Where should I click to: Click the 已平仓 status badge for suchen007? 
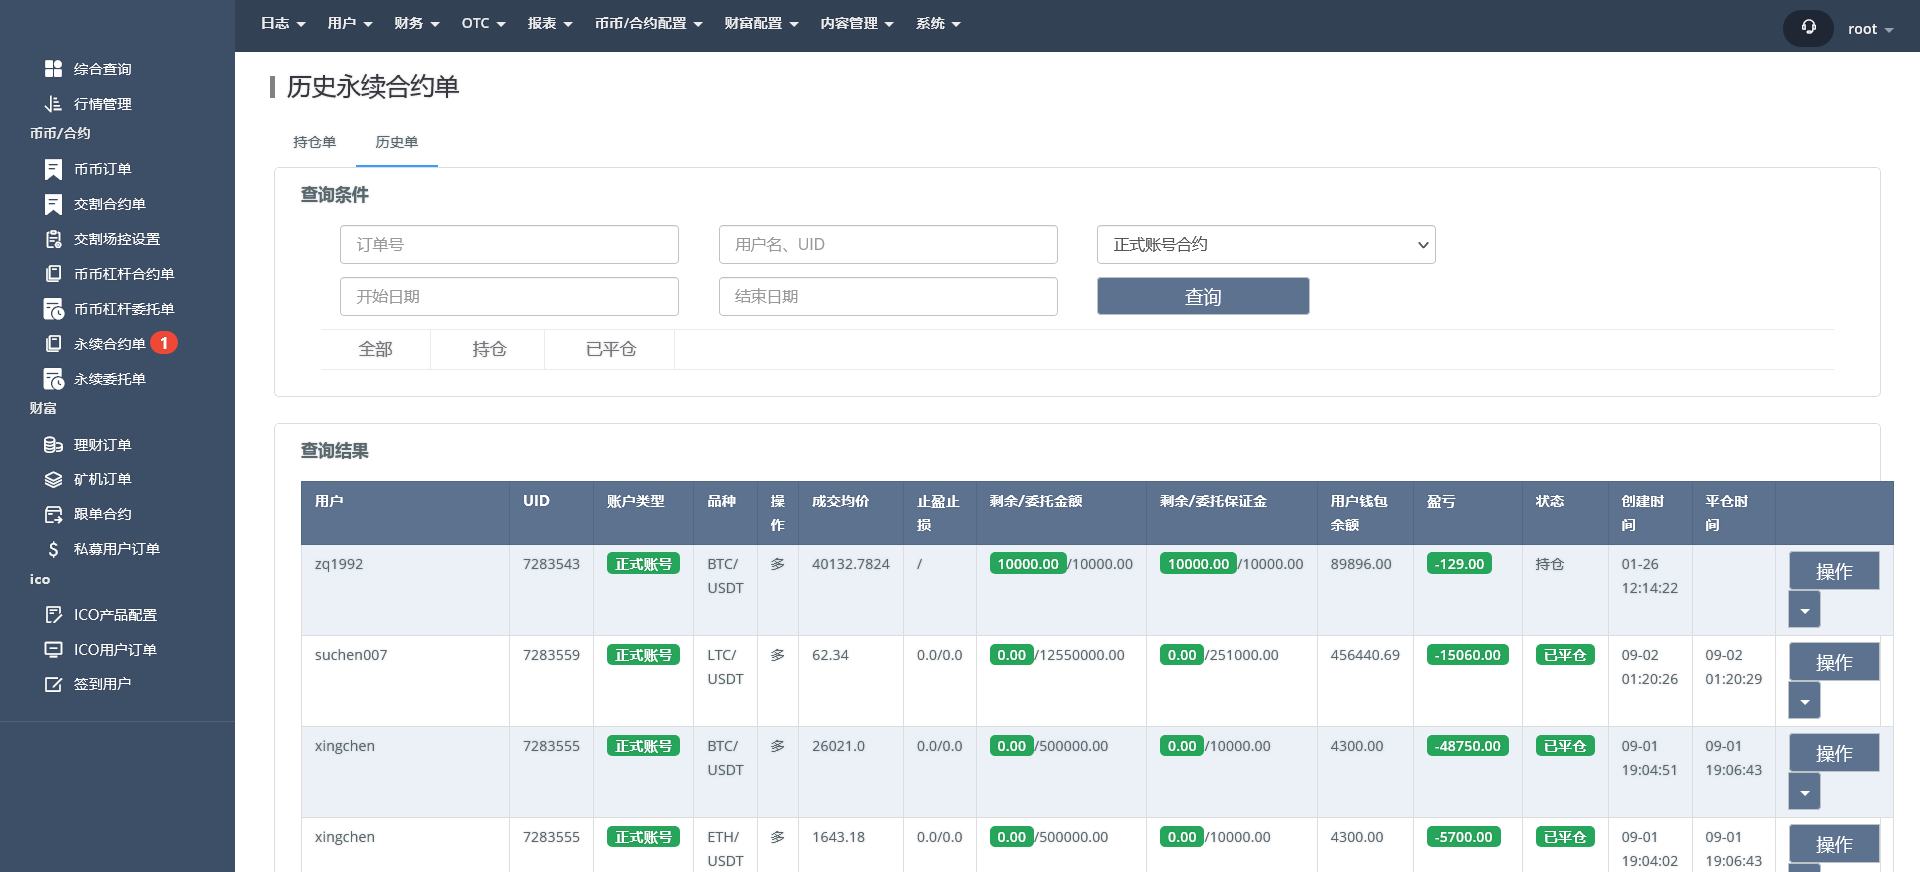coord(1565,655)
